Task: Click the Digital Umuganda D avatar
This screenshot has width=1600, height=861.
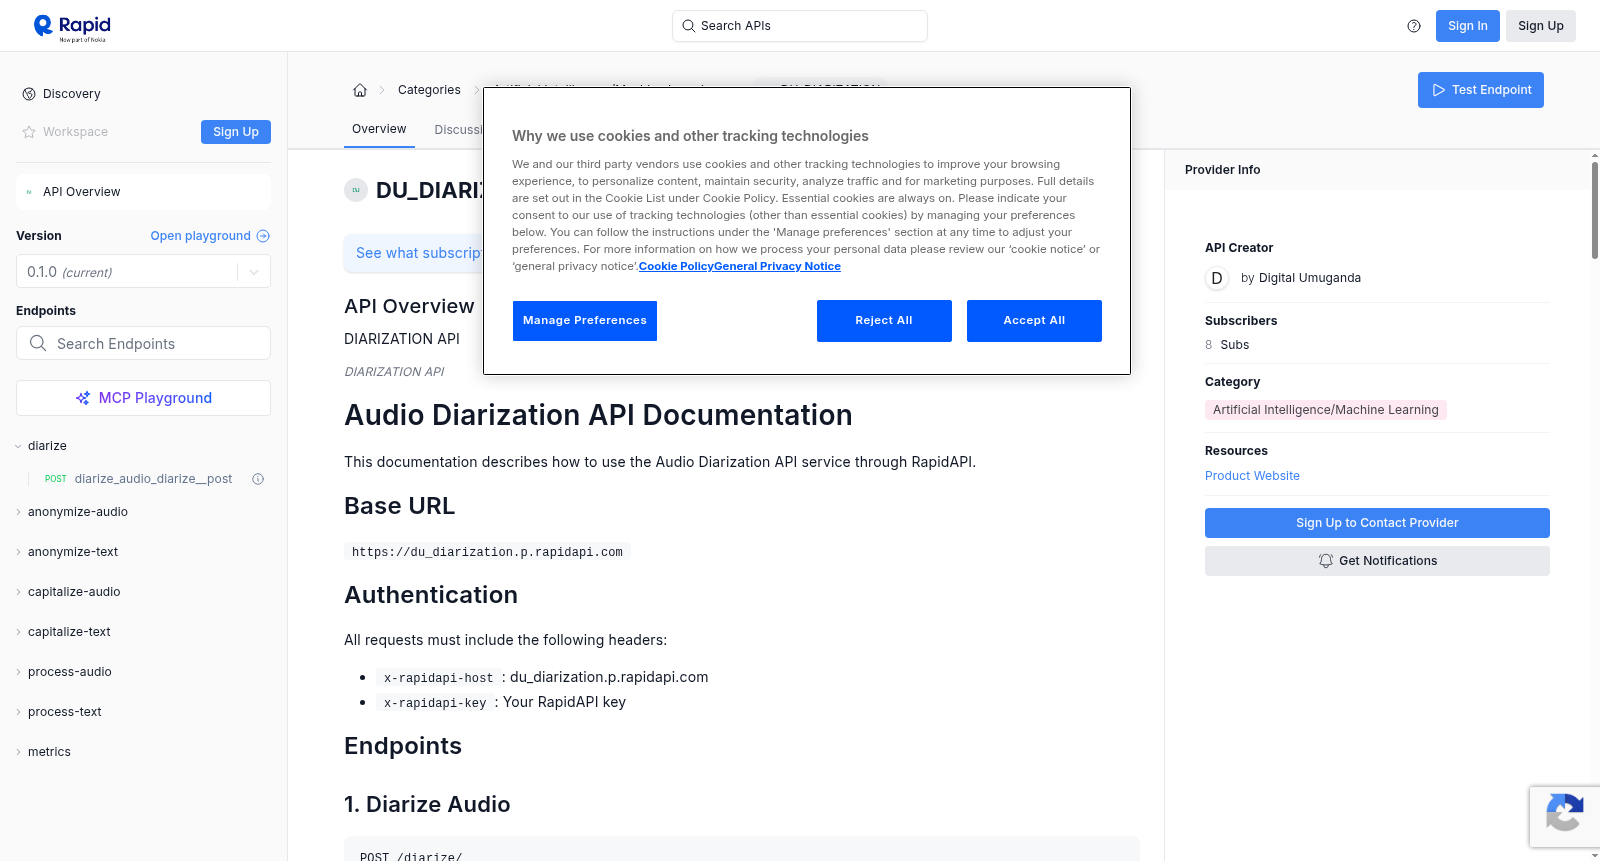Action: (1217, 278)
